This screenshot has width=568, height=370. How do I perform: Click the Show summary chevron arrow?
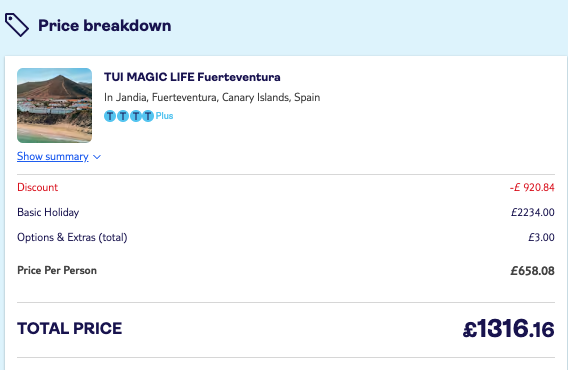[x=97, y=157]
